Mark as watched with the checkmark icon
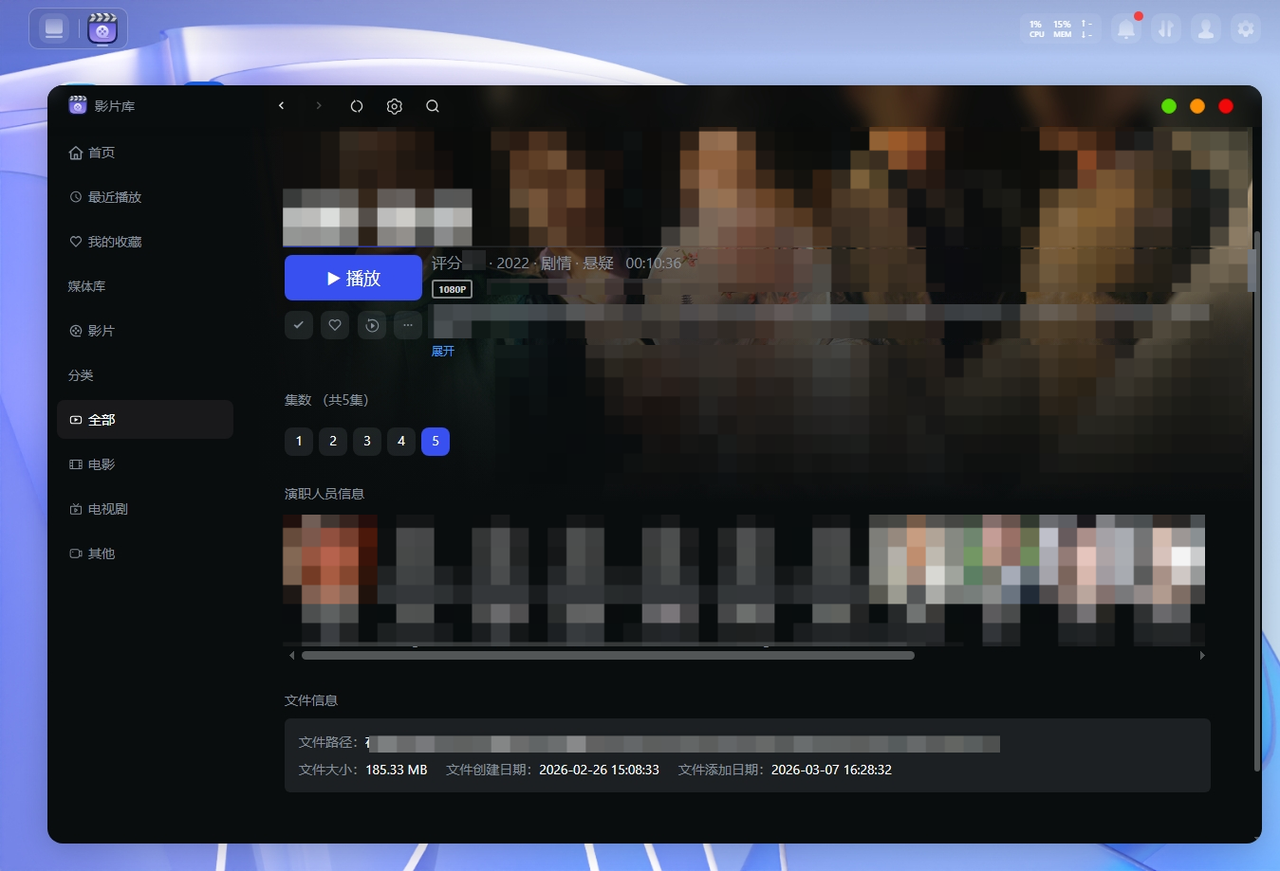 coord(299,325)
